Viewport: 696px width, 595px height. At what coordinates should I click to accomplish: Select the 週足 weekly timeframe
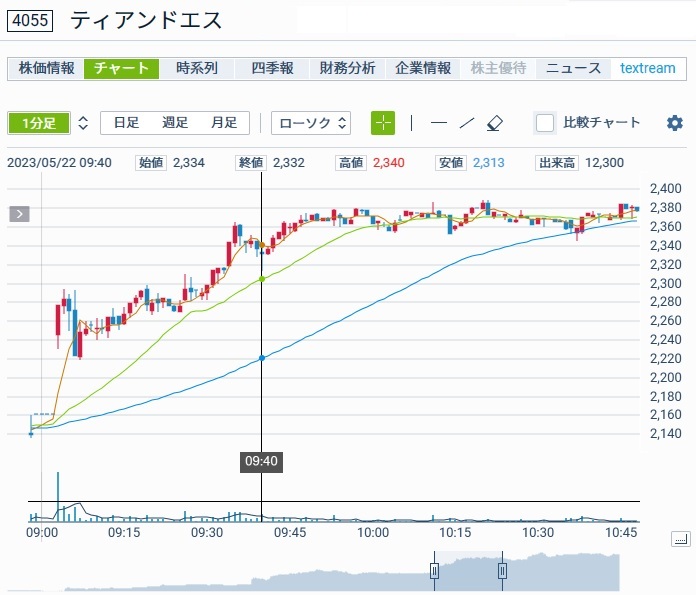pos(175,123)
